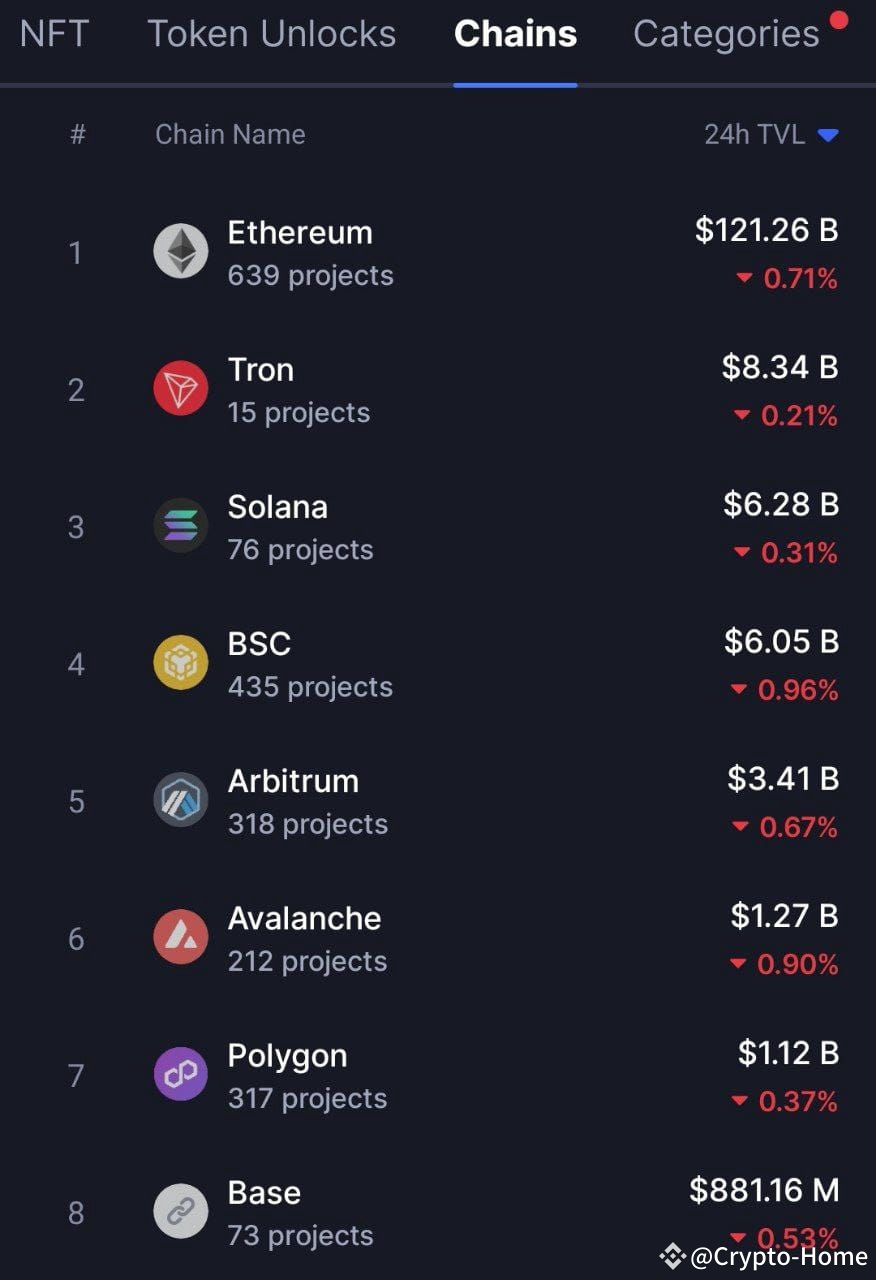Click the Chains tab
Viewport: 876px width, 1280px height.
pyautogui.click(x=515, y=34)
